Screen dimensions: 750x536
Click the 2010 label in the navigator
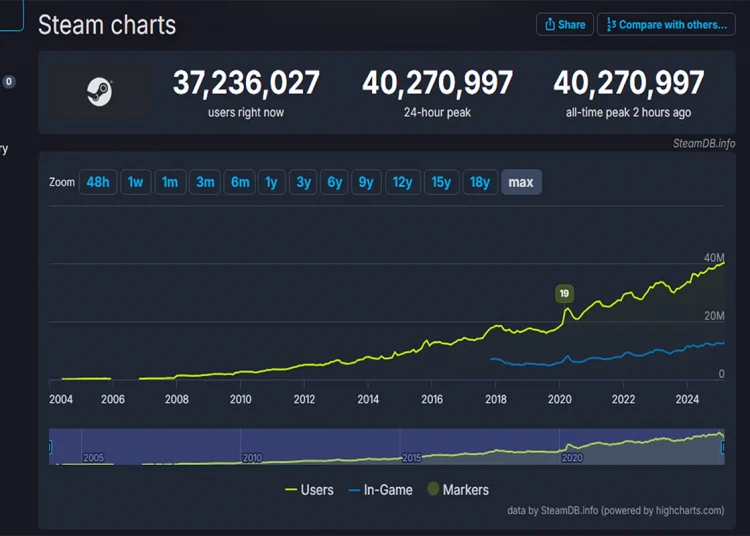coord(252,458)
